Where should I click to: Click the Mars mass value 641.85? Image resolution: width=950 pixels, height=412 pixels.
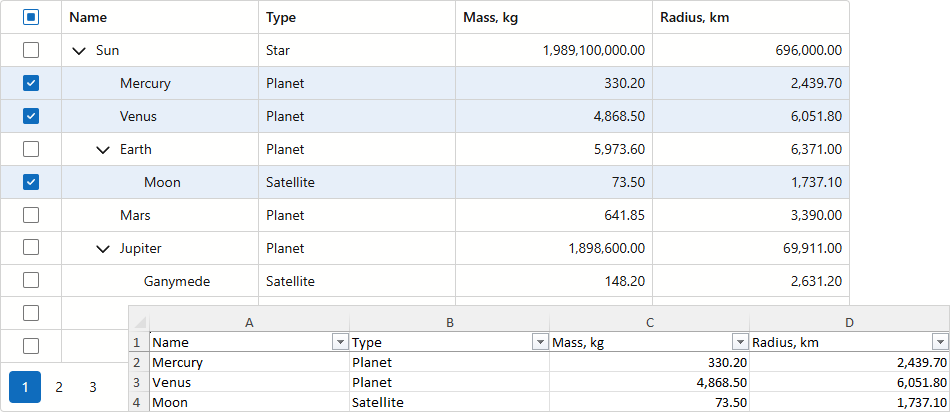click(x=623, y=215)
